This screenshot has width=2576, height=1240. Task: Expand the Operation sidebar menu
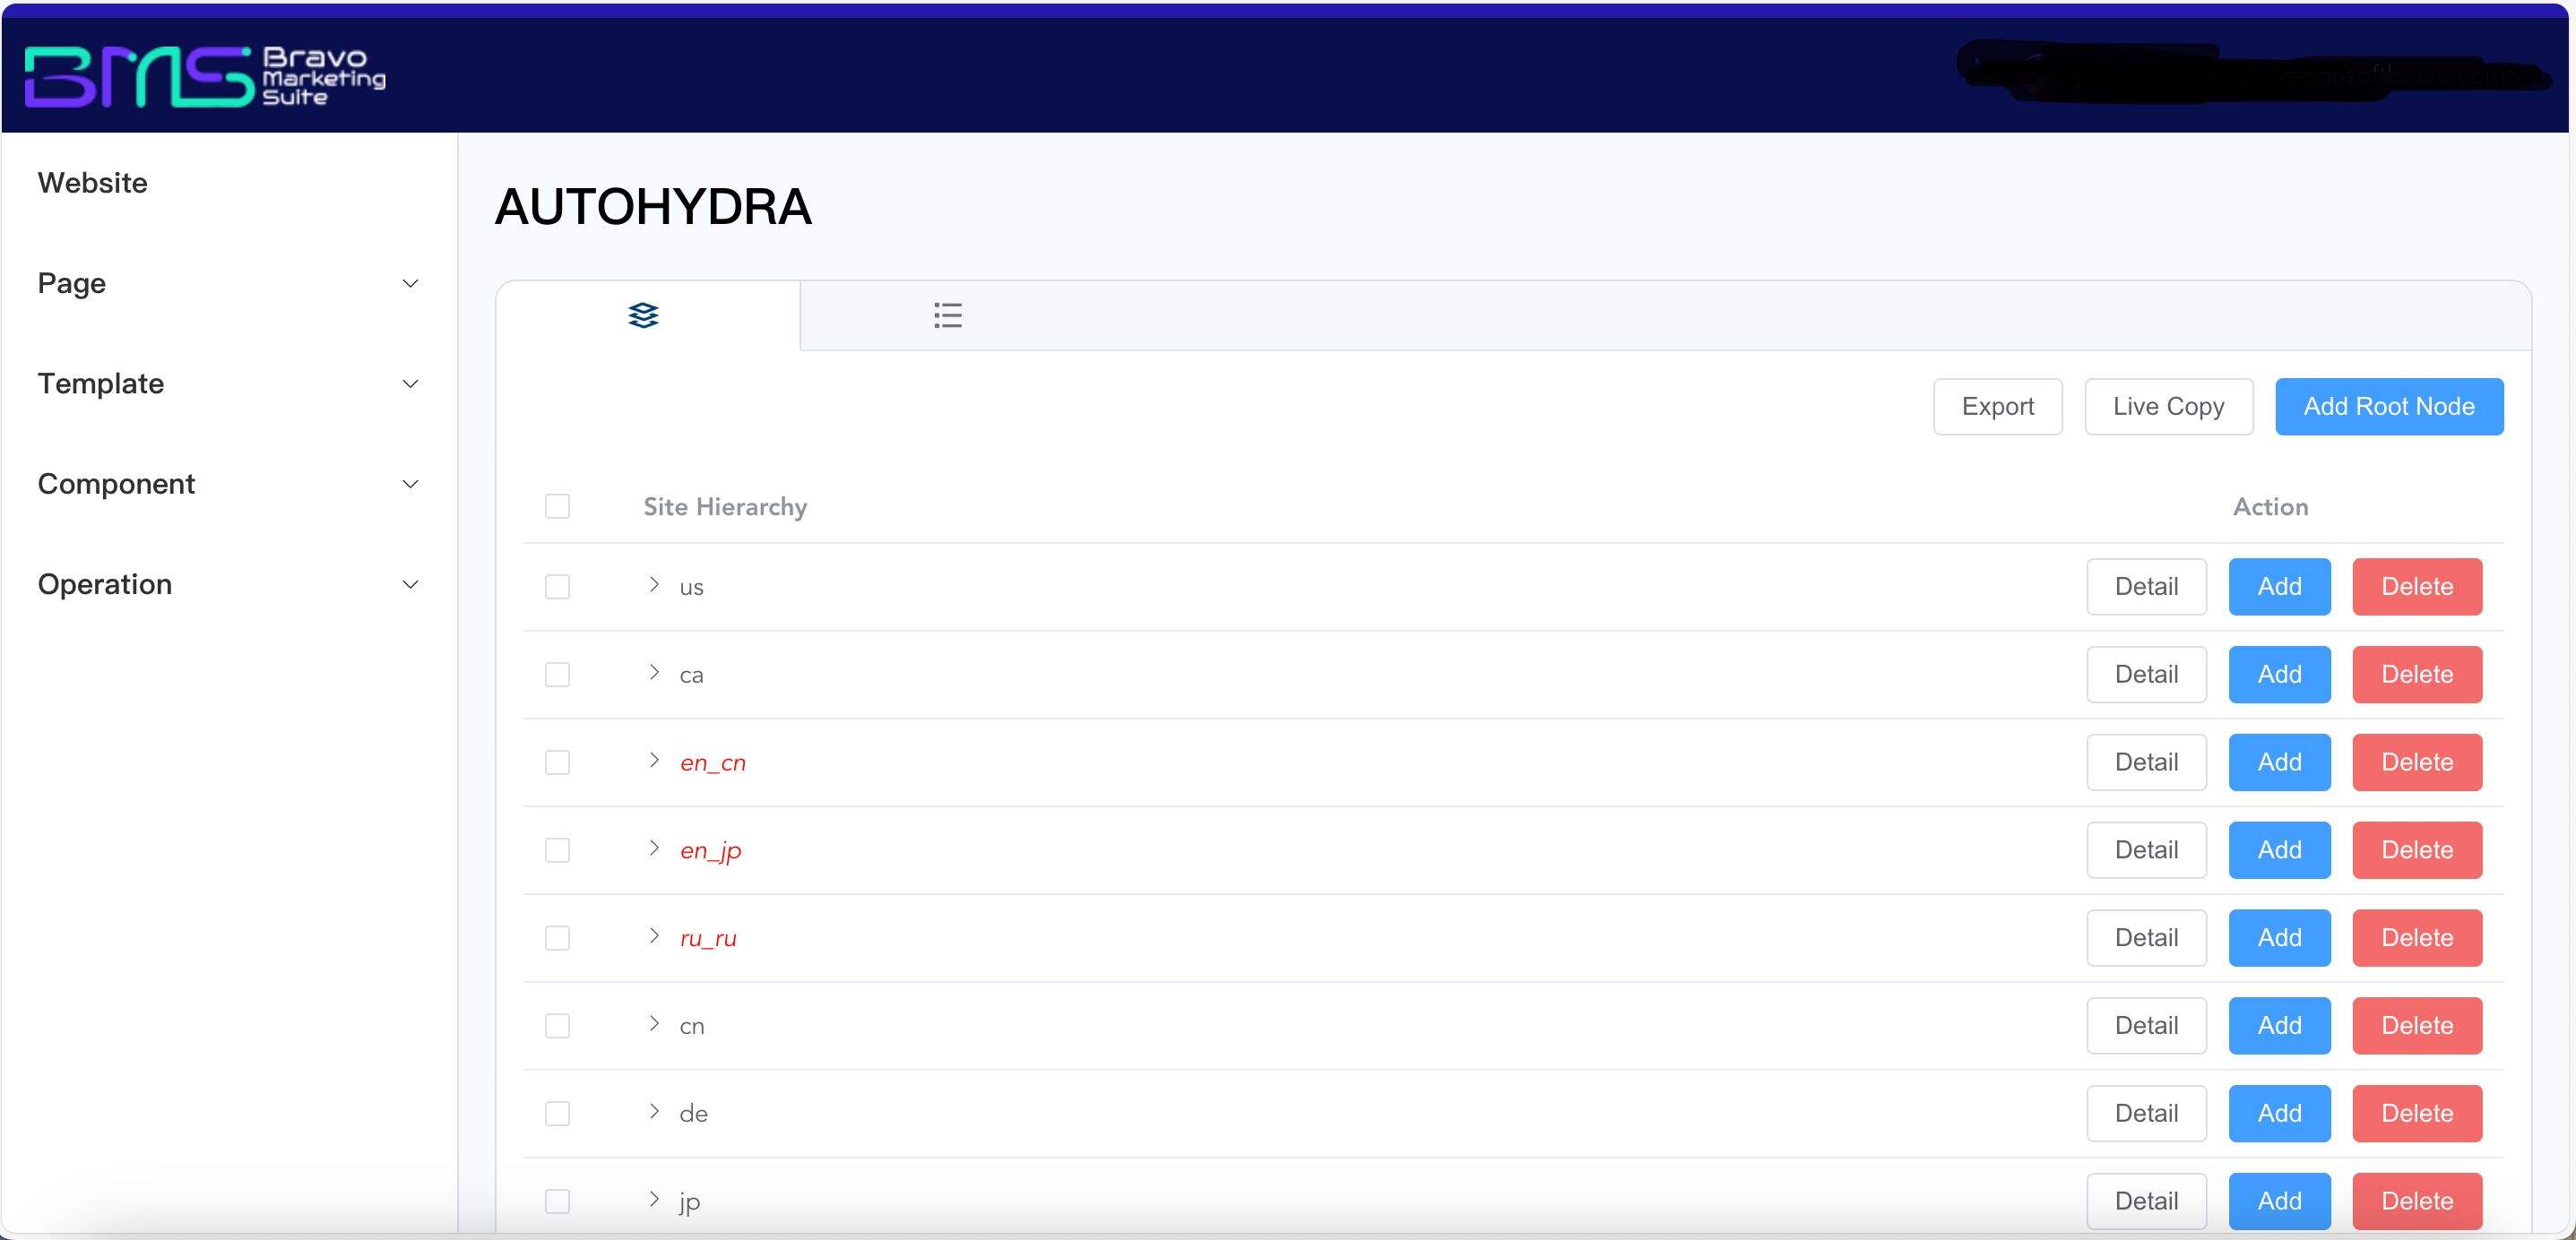point(228,584)
